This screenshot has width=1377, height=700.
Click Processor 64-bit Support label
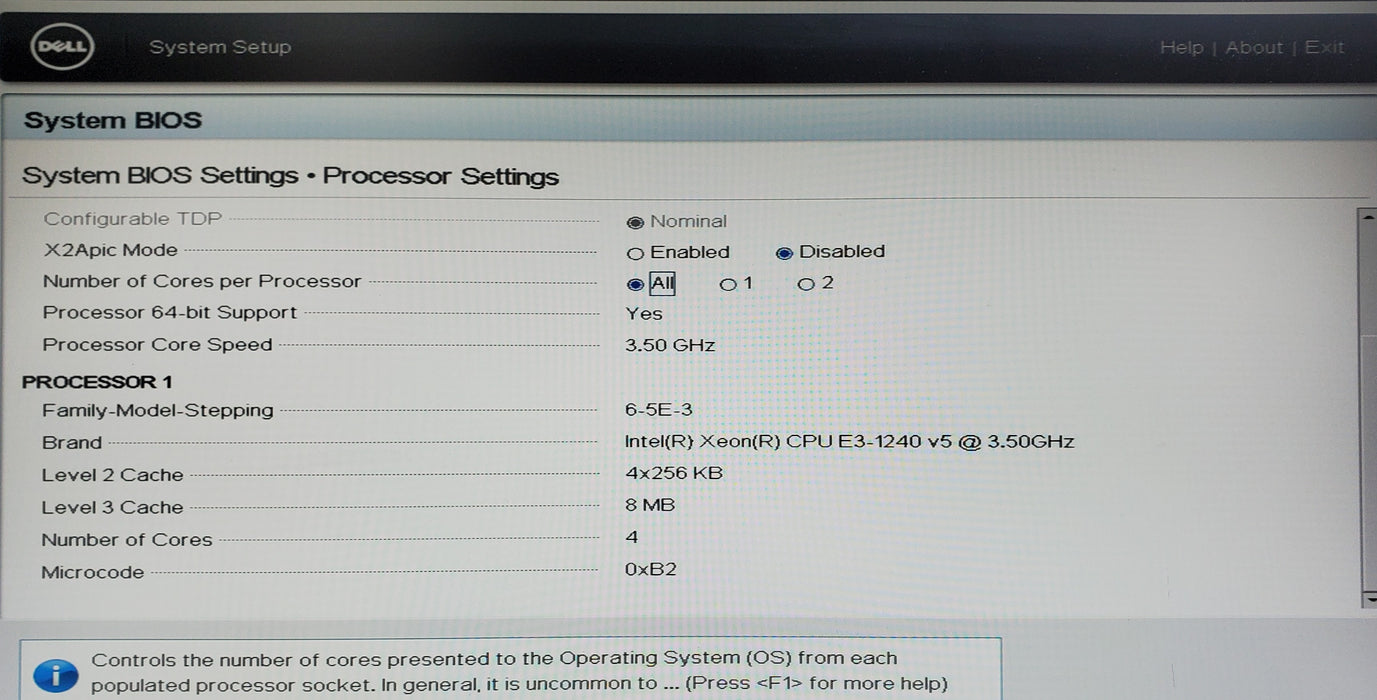[170, 312]
